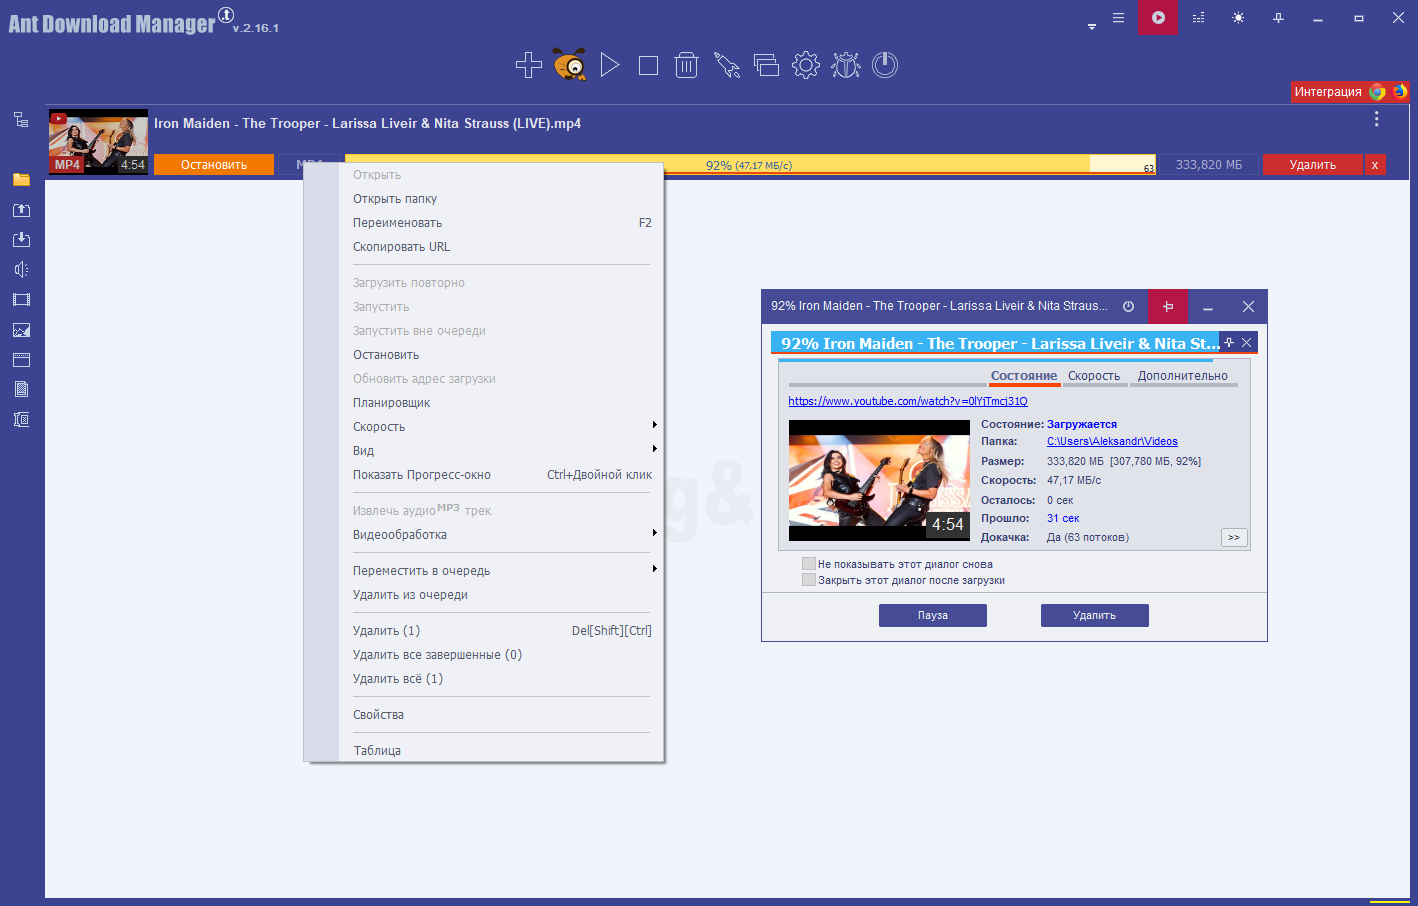Click the bug icon in the toolbar
Viewport: 1418px width, 906px height.
tap(846, 65)
